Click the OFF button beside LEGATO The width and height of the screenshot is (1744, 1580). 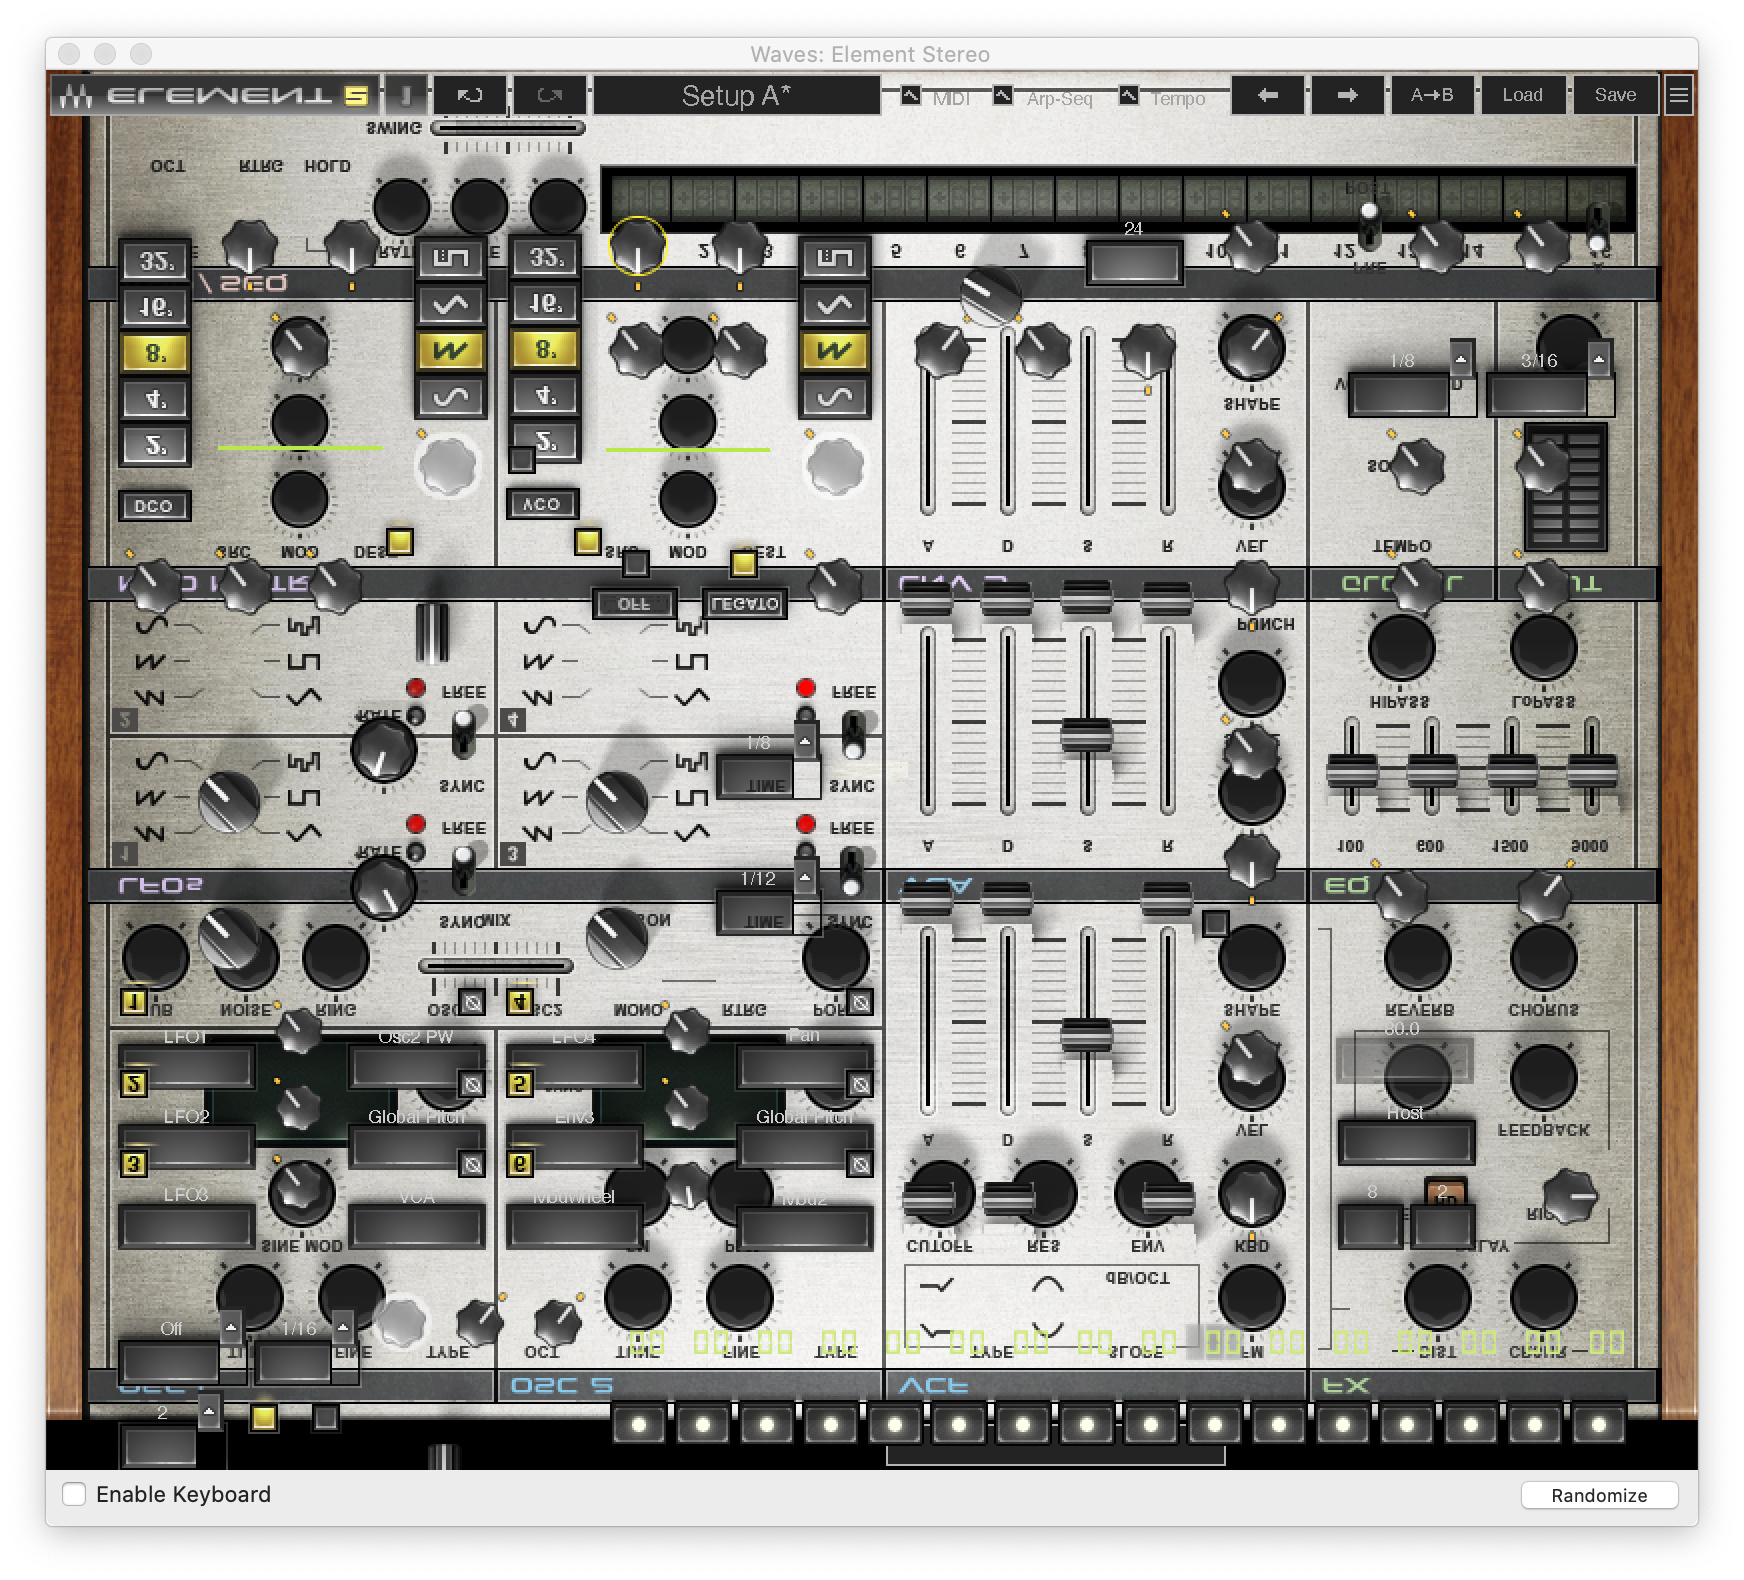[634, 604]
